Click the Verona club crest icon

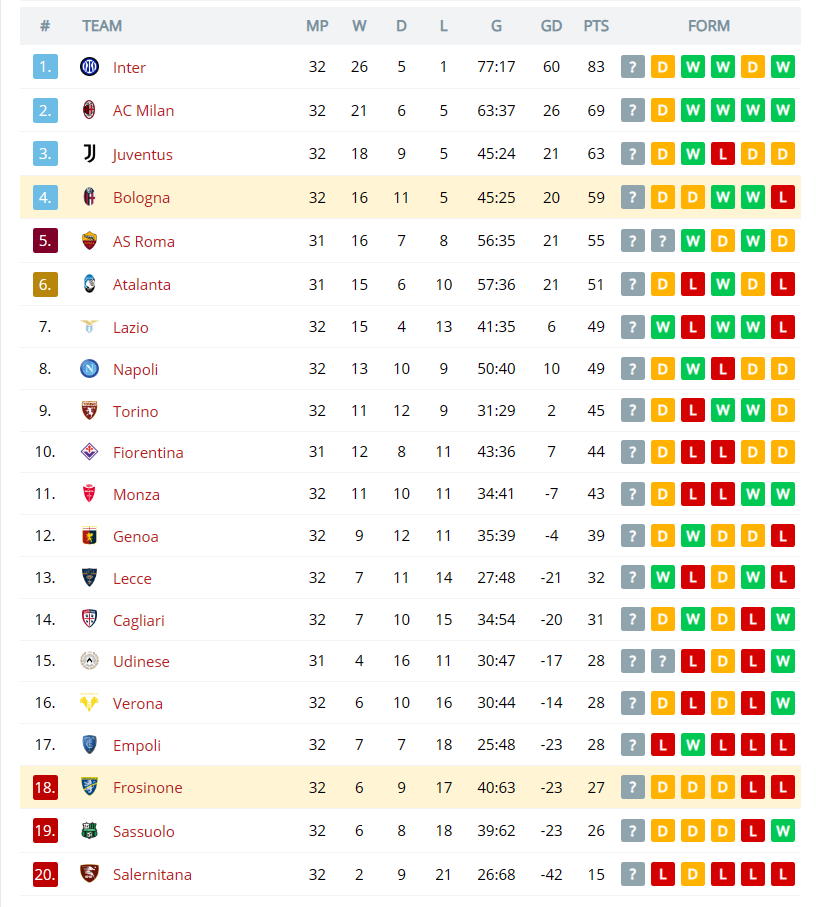[x=89, y=703]
